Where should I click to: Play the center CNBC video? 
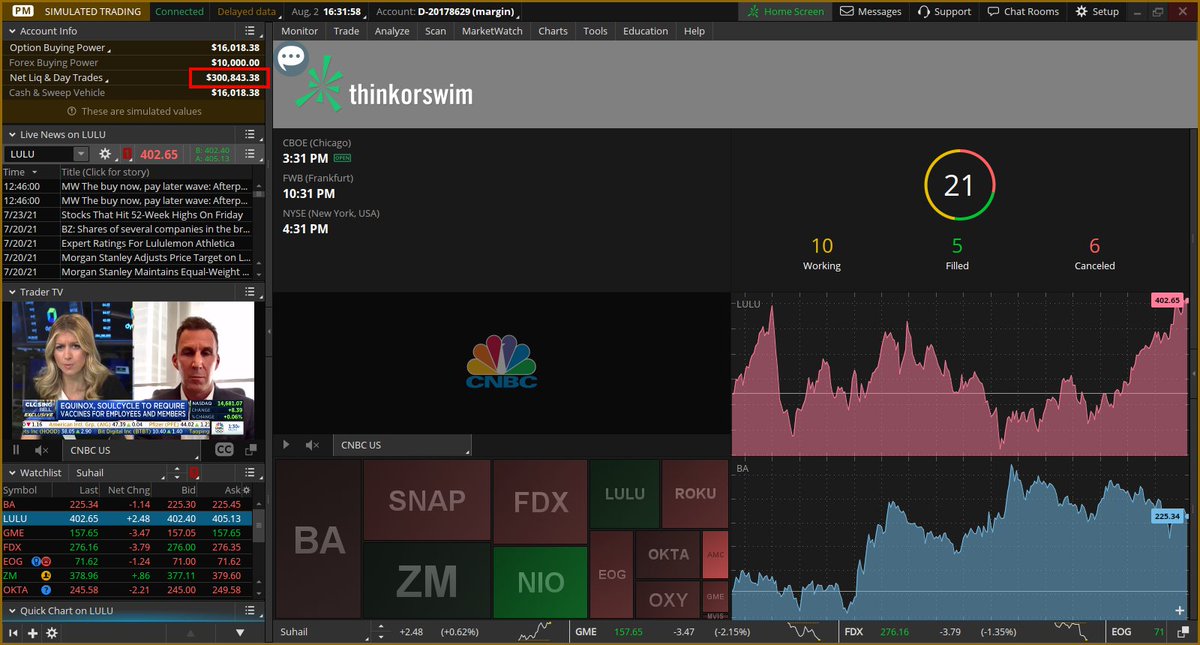(287, 445)
